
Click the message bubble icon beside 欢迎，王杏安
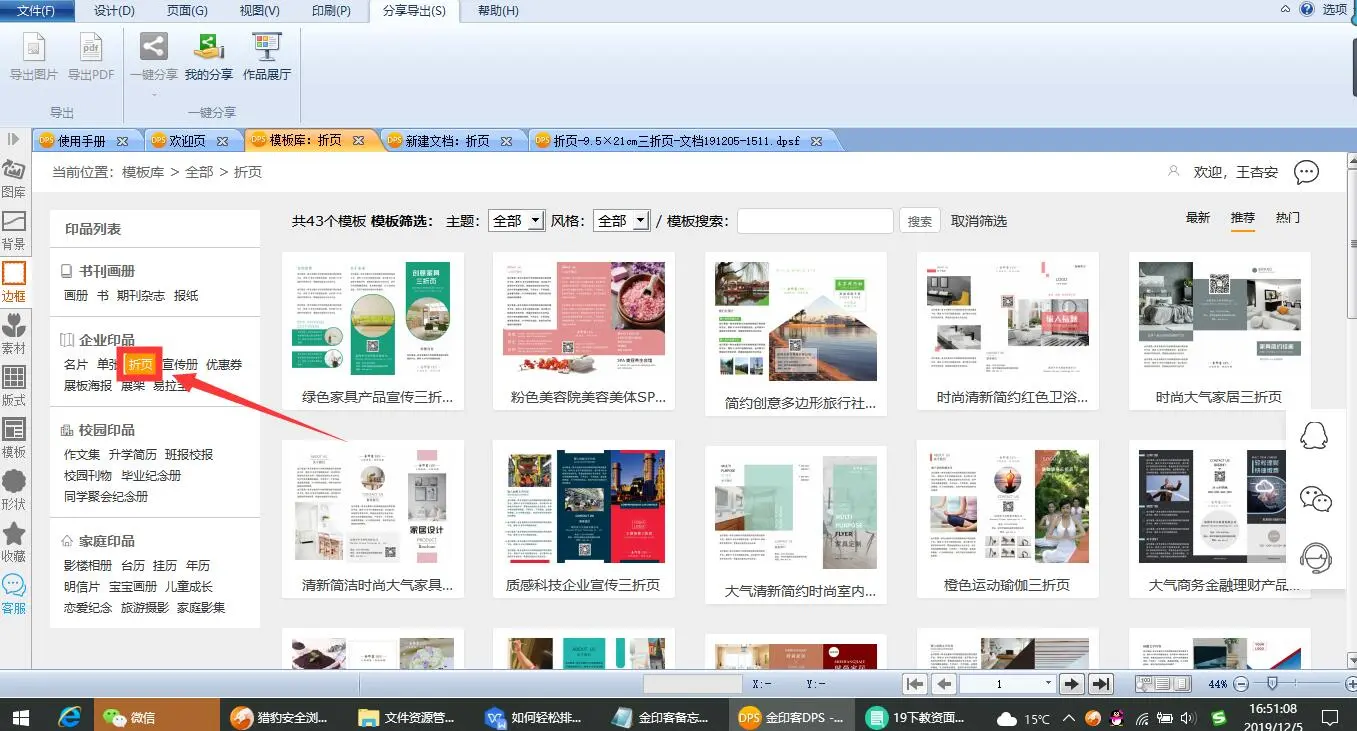coord(1306,172)
